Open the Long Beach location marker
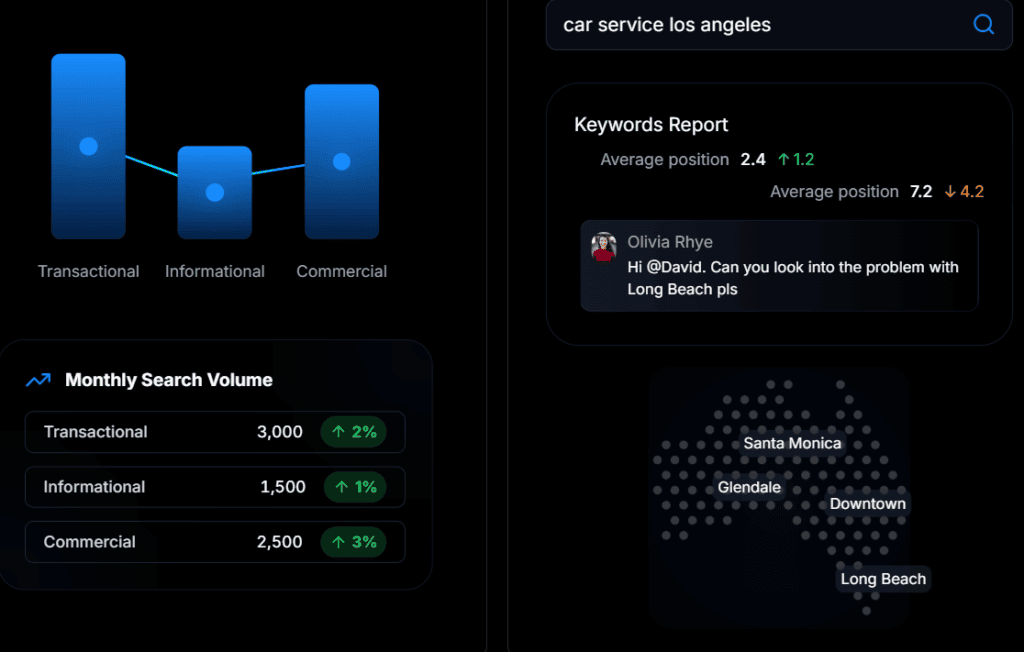The width and height of the screenshot is (1024, 652). (x=882, y=578)
